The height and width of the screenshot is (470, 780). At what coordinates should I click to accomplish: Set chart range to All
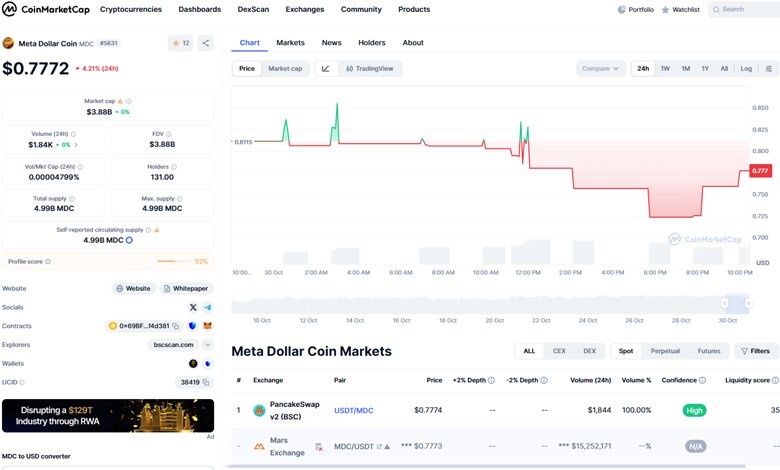point(724,69)
